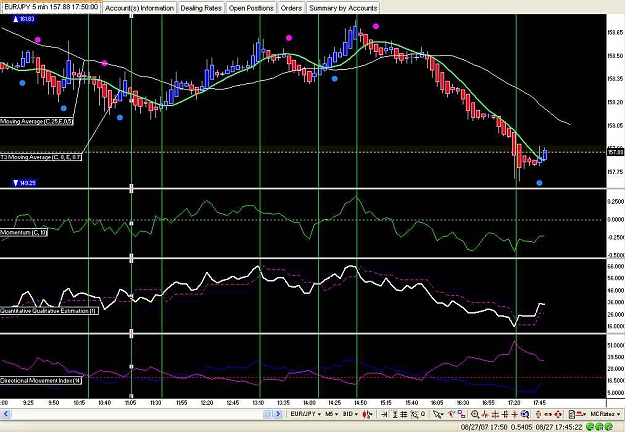Open the BID price type dropdown
Viewport: 625px width, 432px height.
tap(351, 414)
